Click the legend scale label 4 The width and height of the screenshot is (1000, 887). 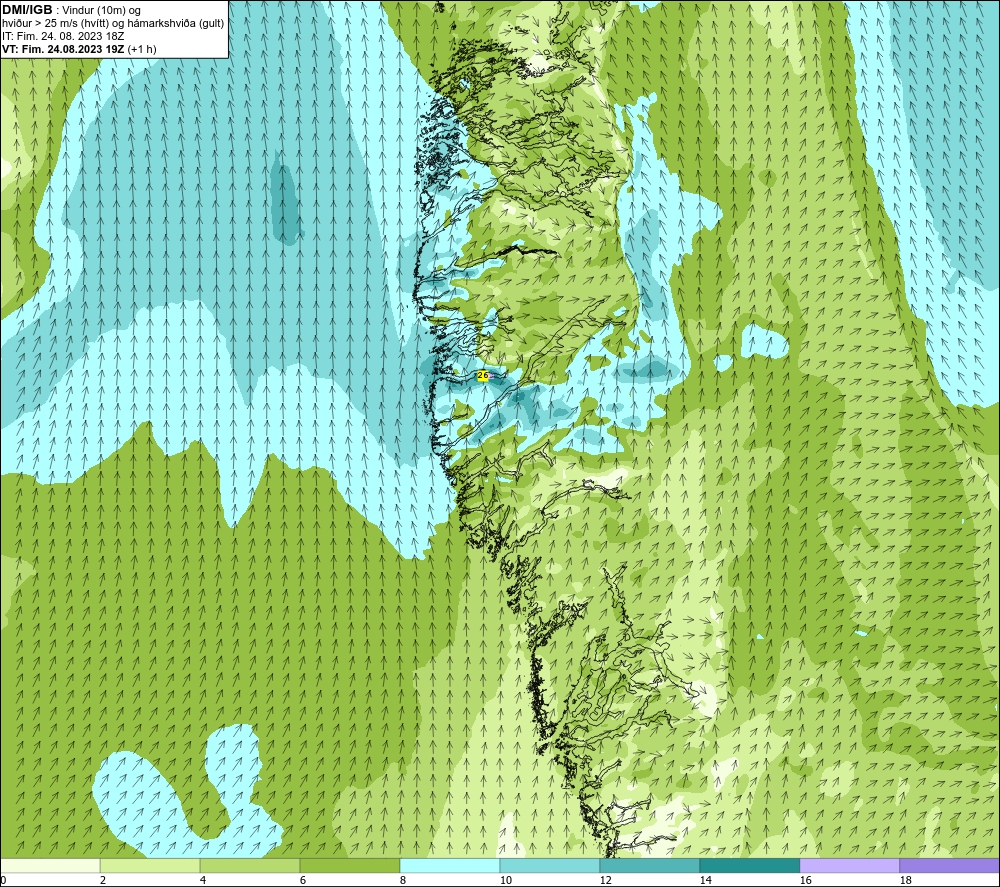coord(203,881)
